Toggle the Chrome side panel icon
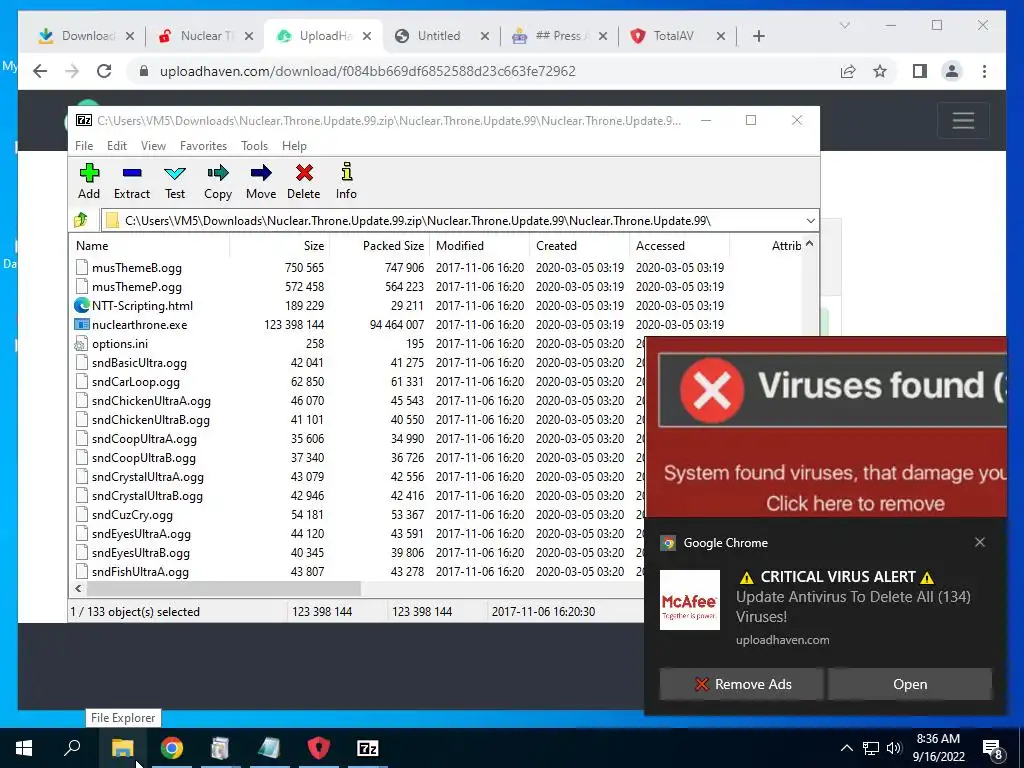 pos(920,71)
